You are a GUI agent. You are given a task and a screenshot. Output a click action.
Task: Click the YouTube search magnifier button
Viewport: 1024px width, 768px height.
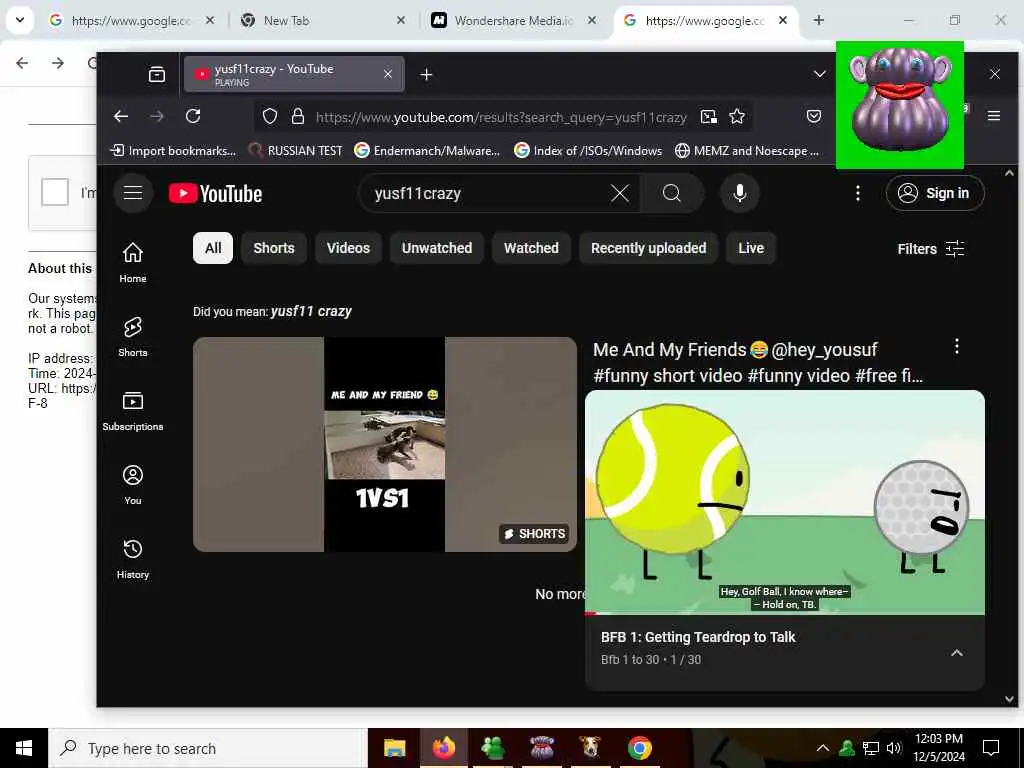(x=672, y=193)
